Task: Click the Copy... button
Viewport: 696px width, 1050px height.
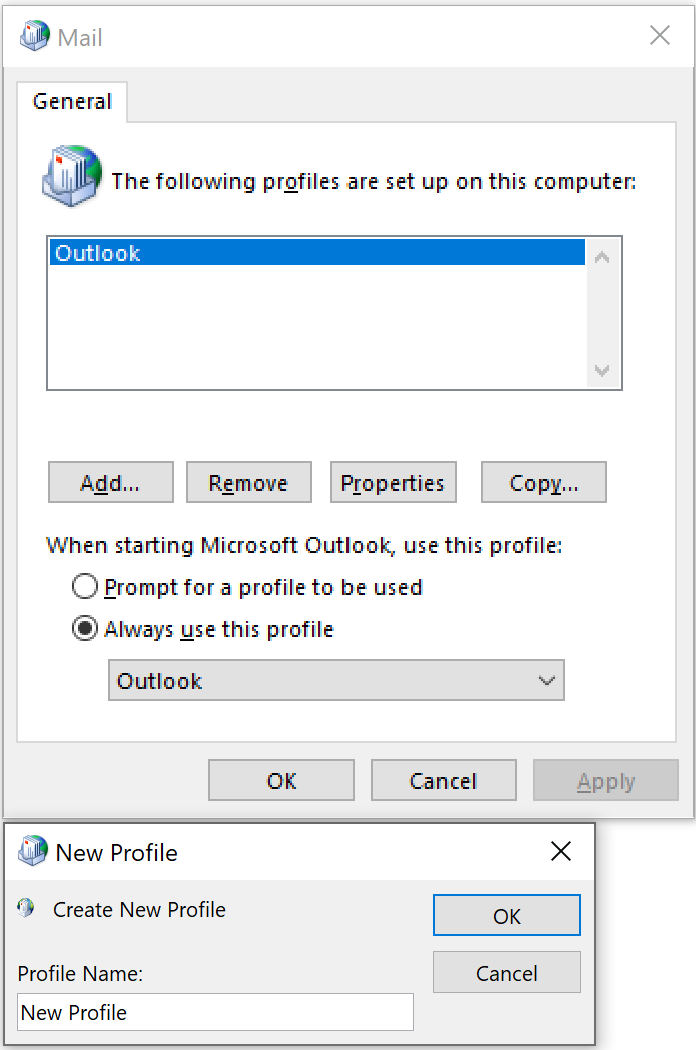Action: point(544,482)
